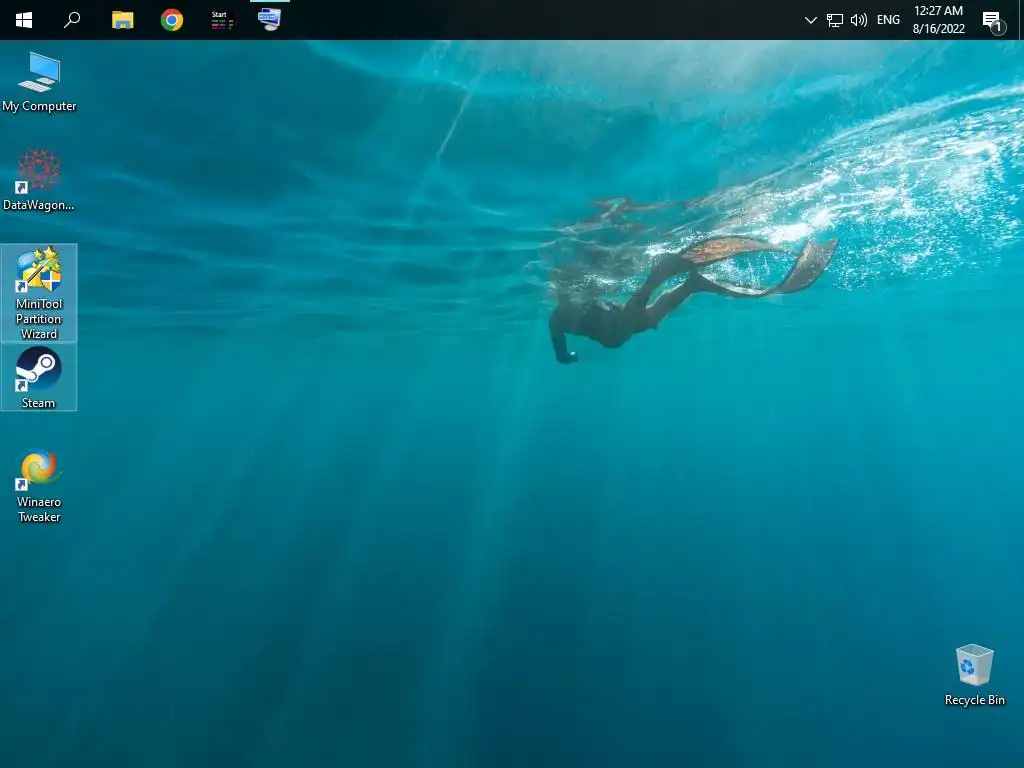Click the "Steam" label text
The image size is (1024, 768).
tap(39, 403)
